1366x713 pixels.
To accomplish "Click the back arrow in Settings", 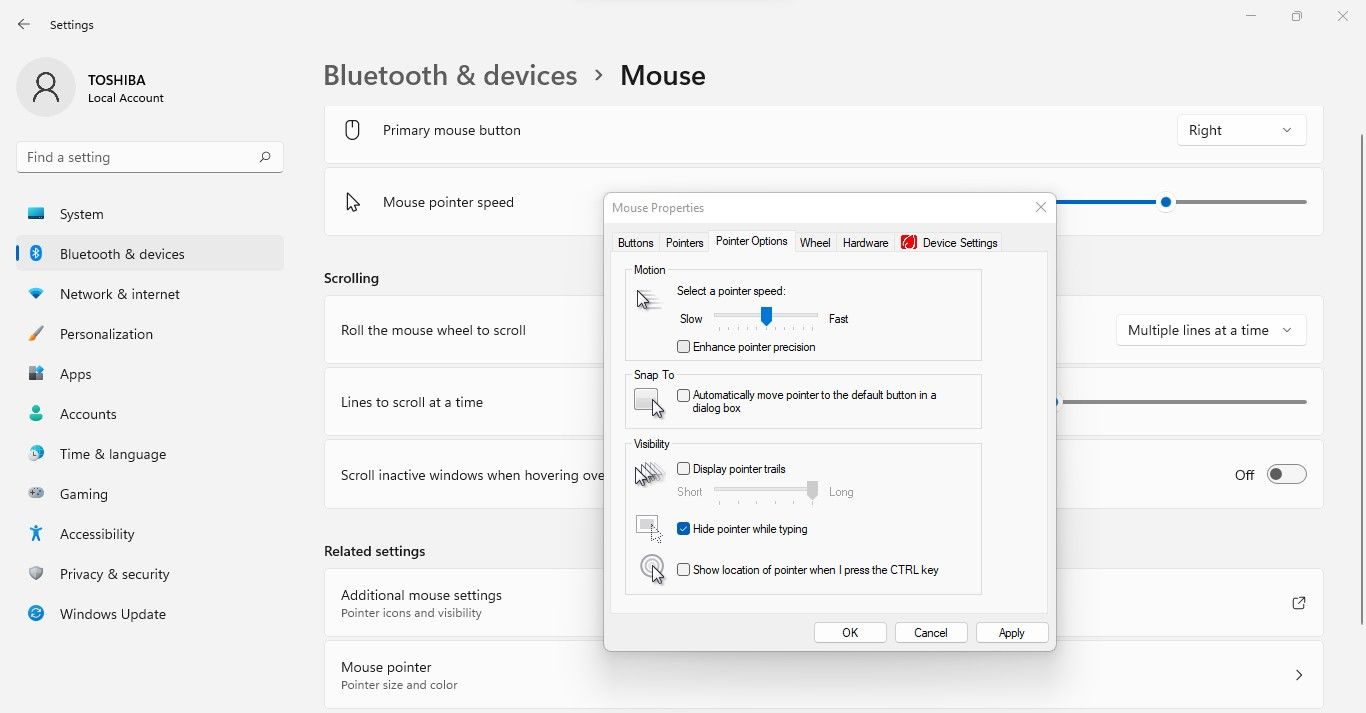I will [23, 24].
